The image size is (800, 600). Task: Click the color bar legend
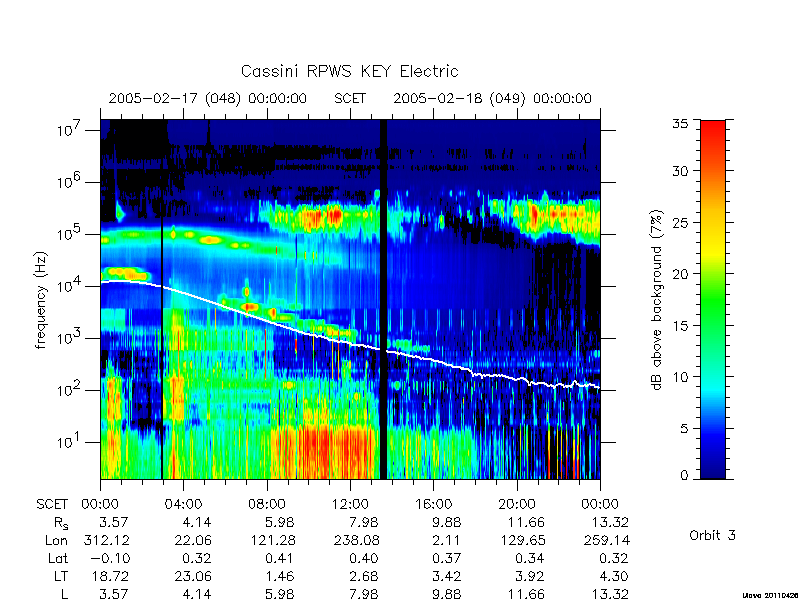click(x=713, y=299)
